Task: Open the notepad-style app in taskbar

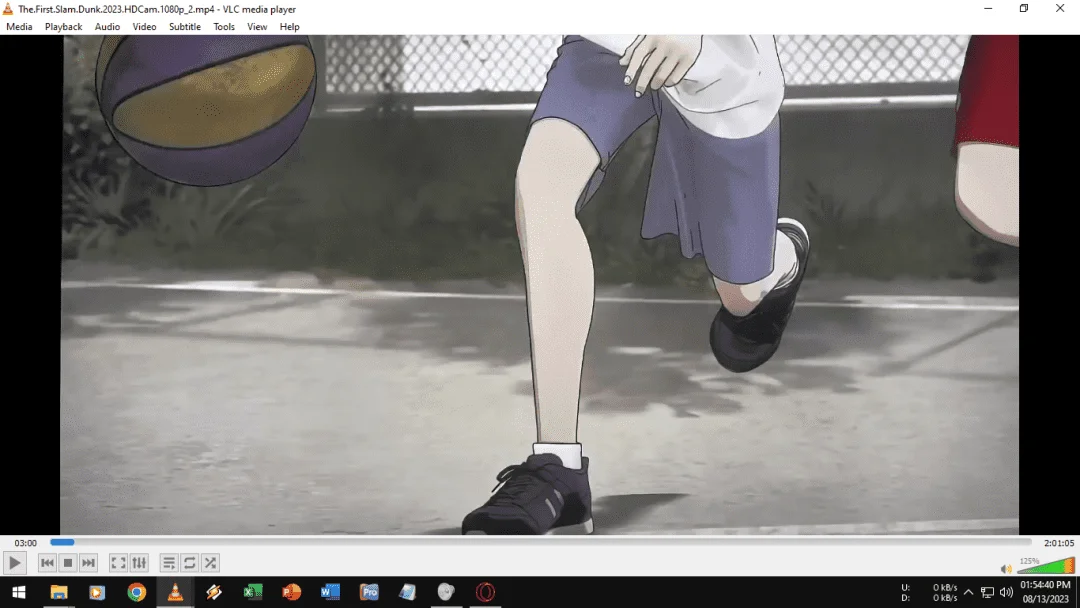Action: 408,592
